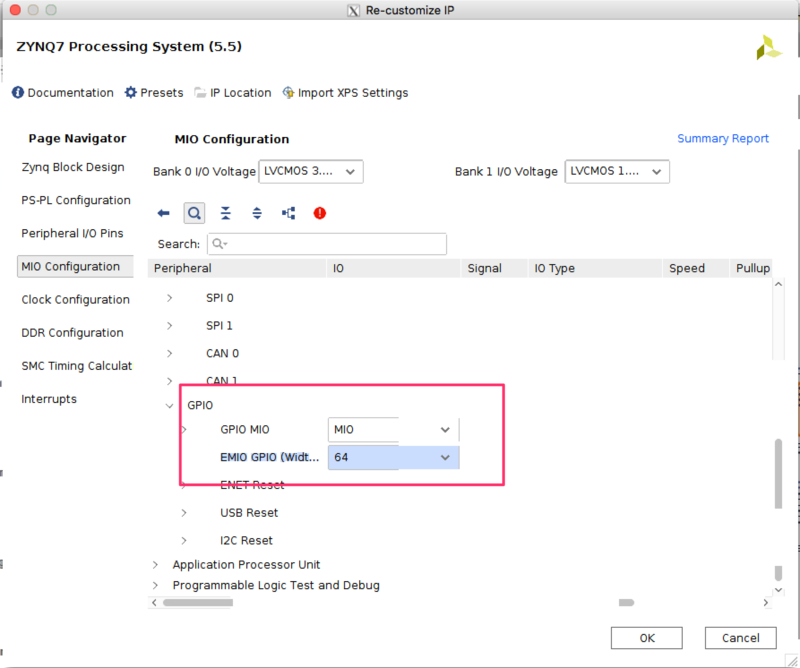
Task: Click into the Search input field
Action: click(327, 244)
